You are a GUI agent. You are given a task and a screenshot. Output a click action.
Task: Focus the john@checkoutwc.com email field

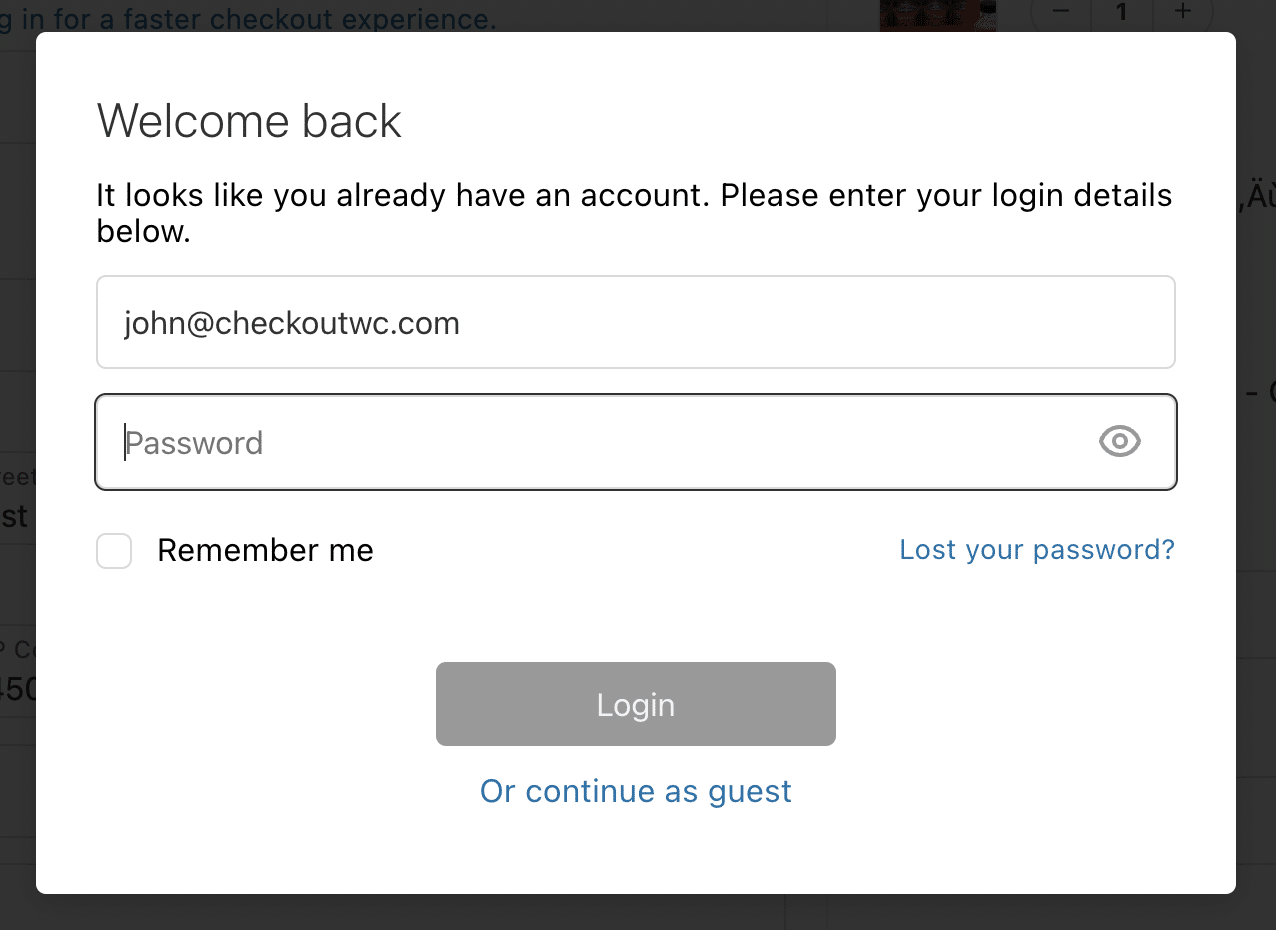pos(636,322)
